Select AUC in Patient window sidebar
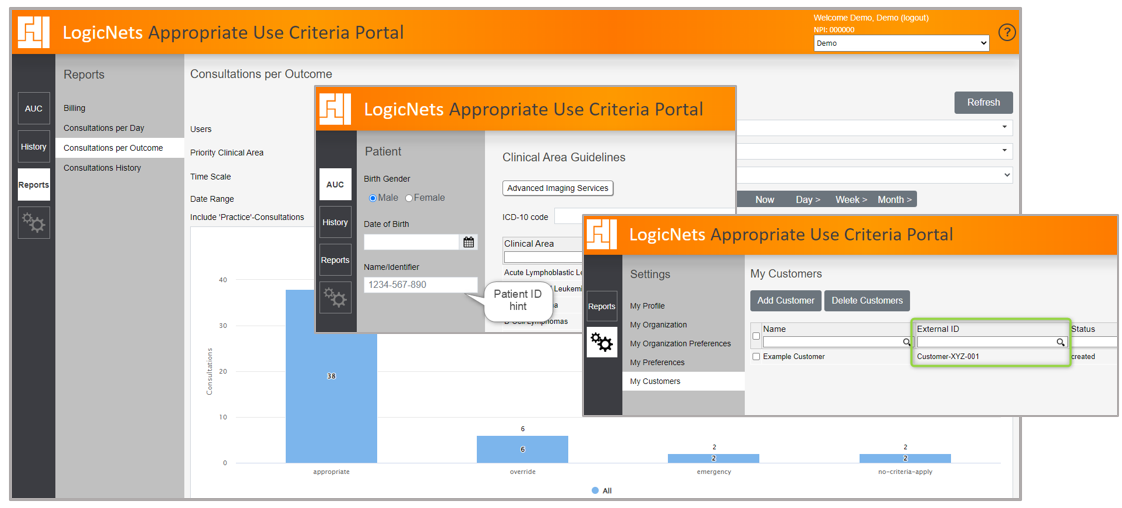 (335, 184)
